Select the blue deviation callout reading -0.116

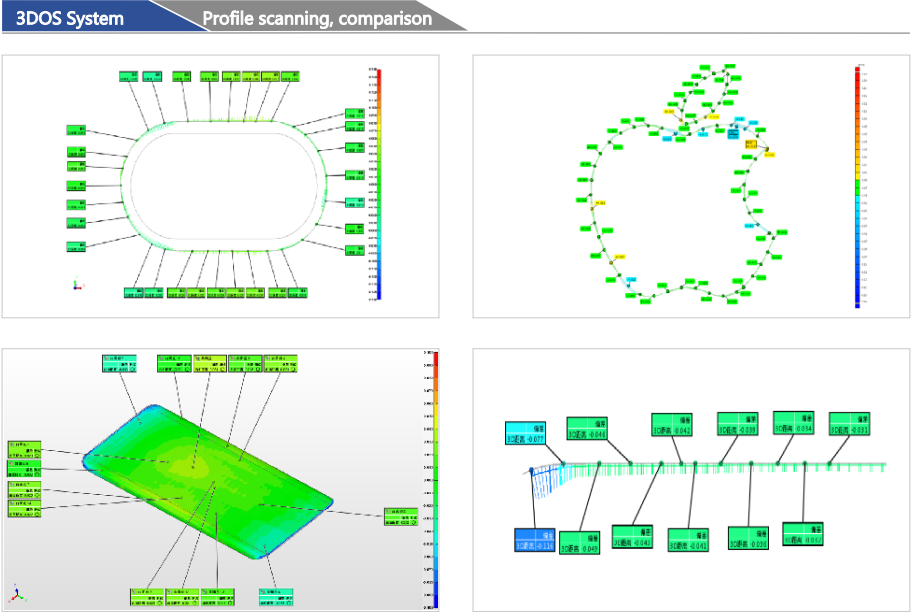click(535, 540)
